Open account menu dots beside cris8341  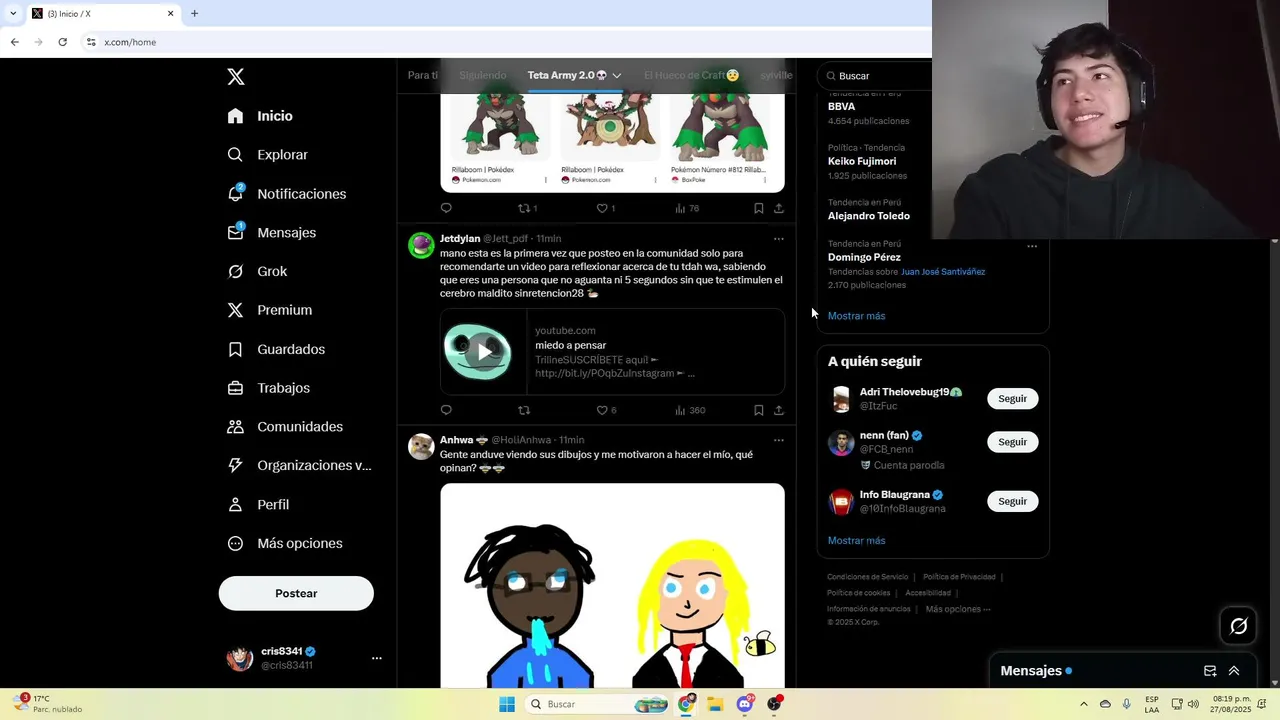pos(377,658)
